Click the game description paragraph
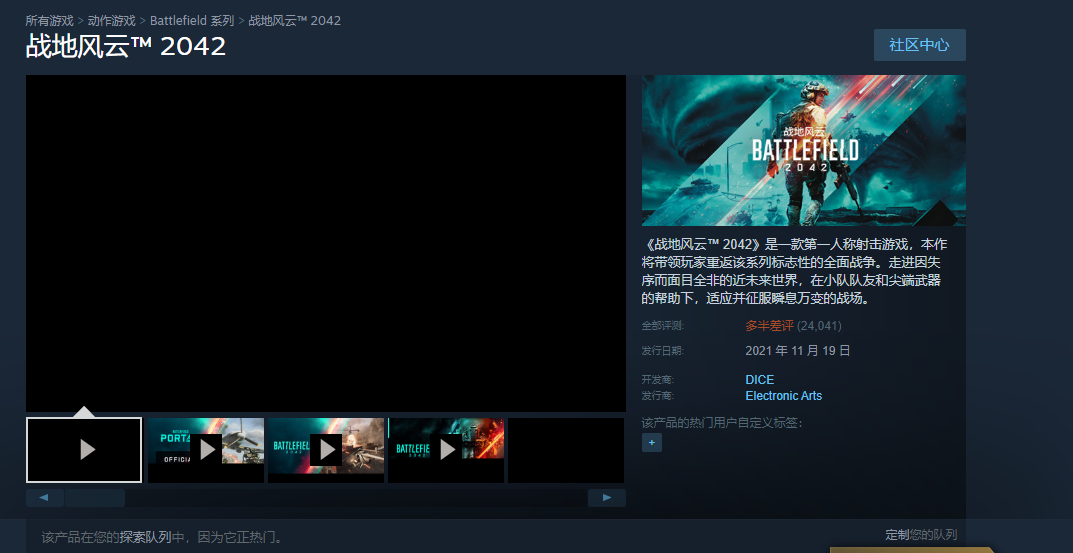This screenshot has height=553, width=1073. (795, 272)
